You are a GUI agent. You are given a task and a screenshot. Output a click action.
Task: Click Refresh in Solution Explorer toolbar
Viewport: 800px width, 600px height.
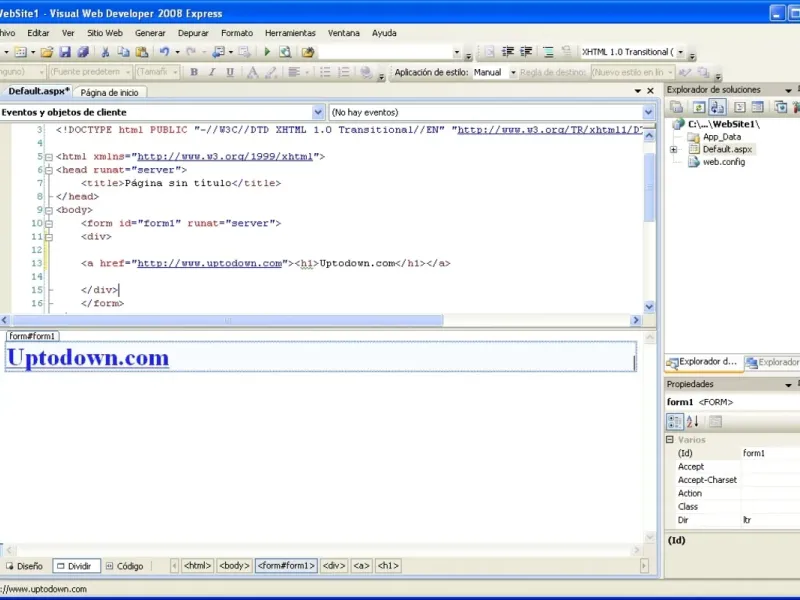tap(698, 107)
